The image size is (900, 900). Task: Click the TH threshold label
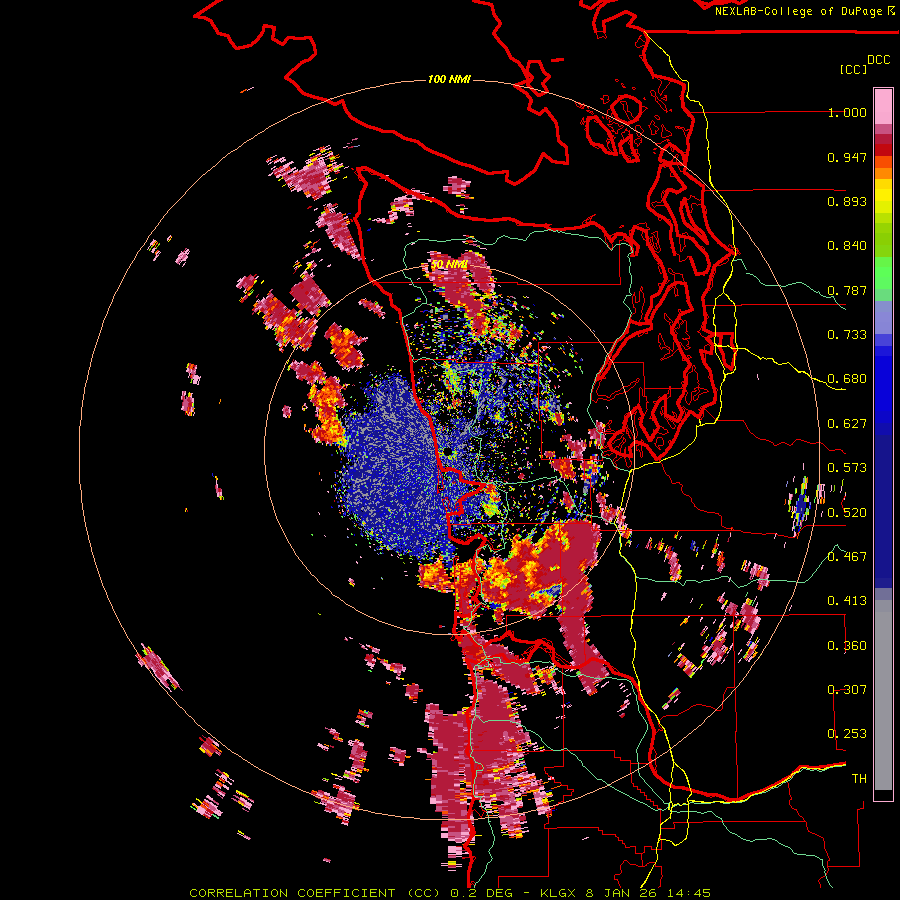[859, 779]
